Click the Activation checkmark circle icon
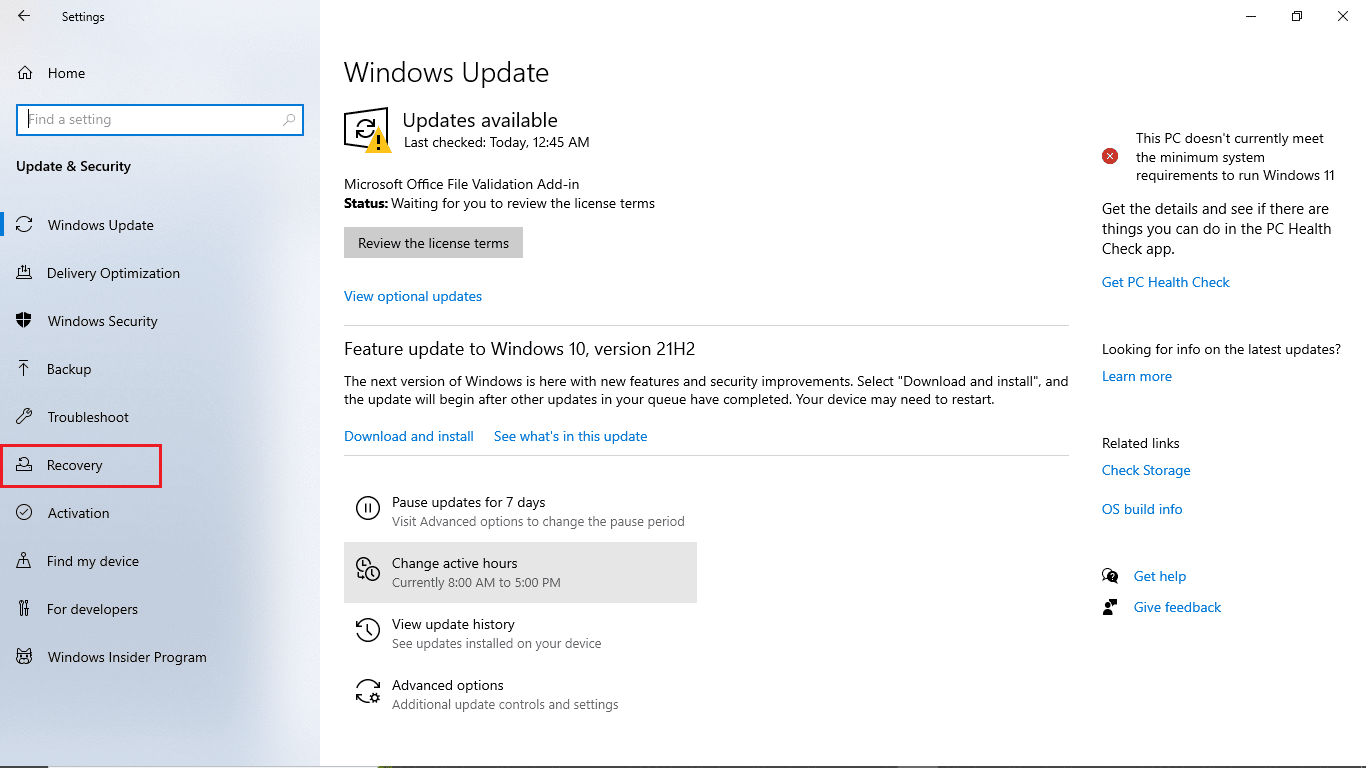The image size is (1366, 768). (x=25, y=513)
